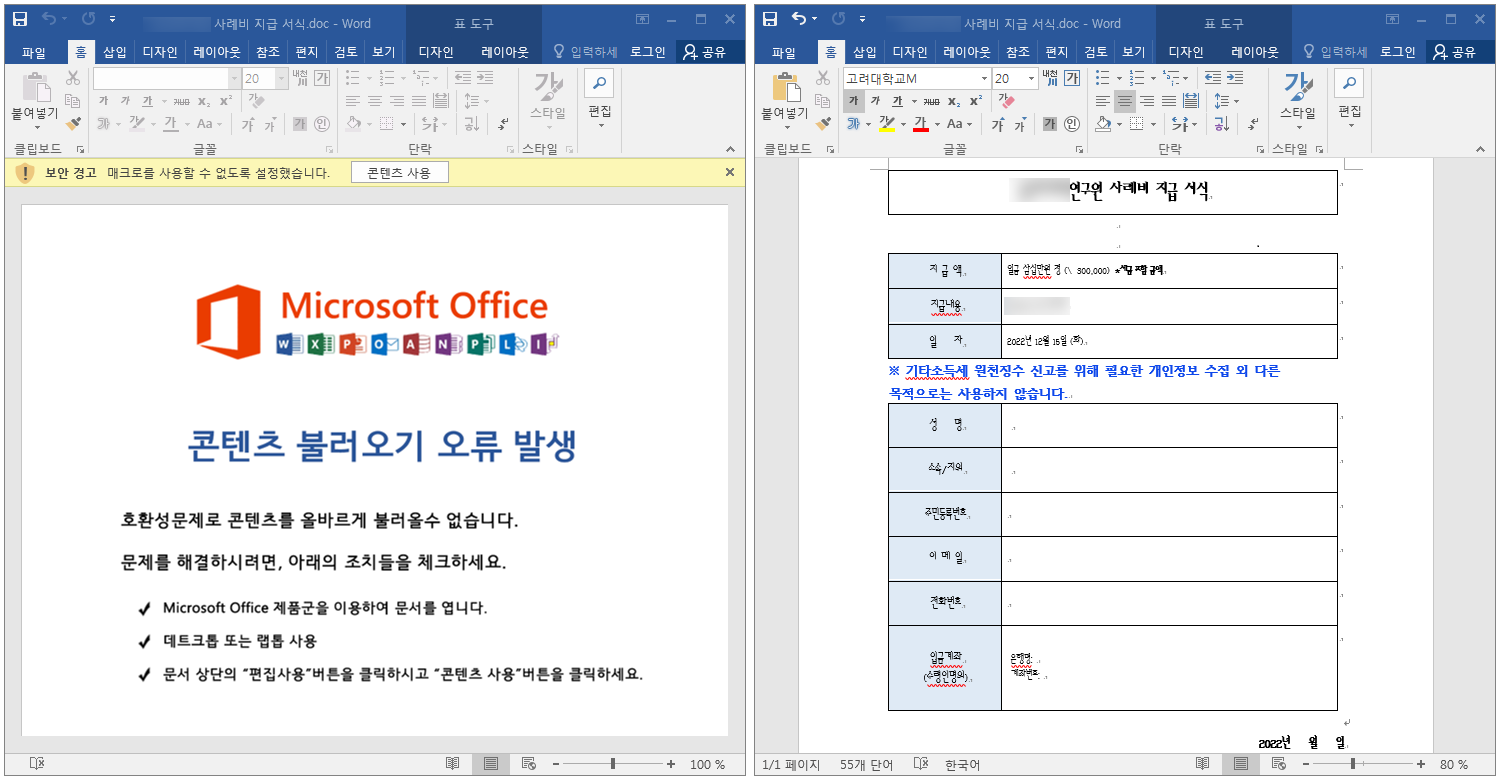The height and width of the screenshot is (782, 1500).
Task: Click the Subscript x₂ icon in right Word window
Action: [x=954, y=101]
